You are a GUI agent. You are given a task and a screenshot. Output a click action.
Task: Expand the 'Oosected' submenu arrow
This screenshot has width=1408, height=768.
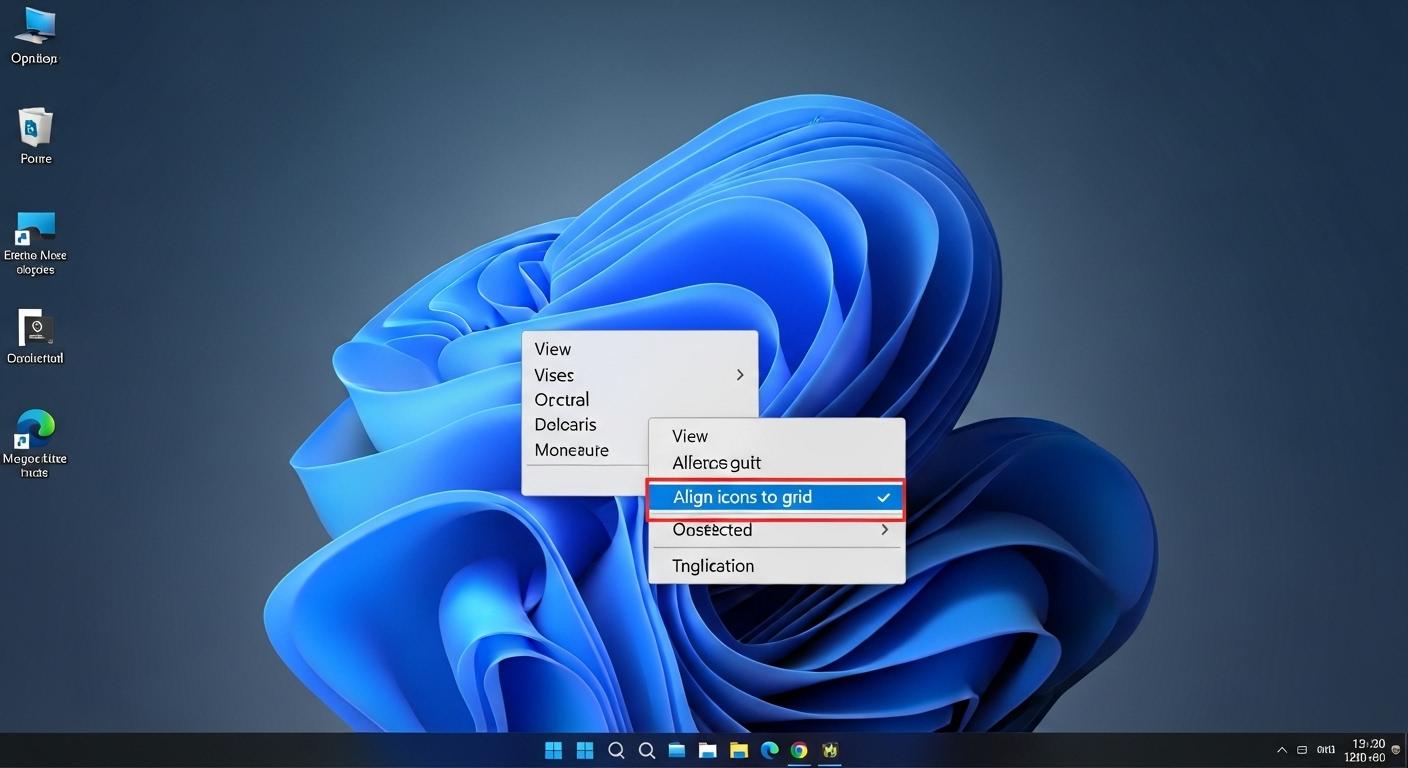884,529
